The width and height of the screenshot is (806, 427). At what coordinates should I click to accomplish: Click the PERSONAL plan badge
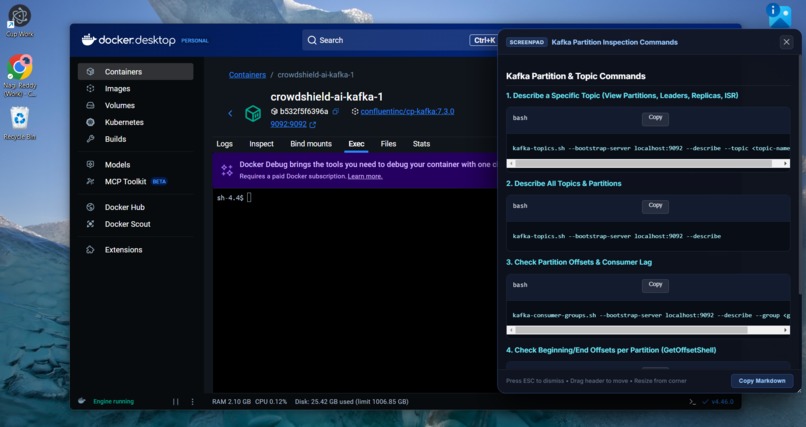click(x=195, y=41)
